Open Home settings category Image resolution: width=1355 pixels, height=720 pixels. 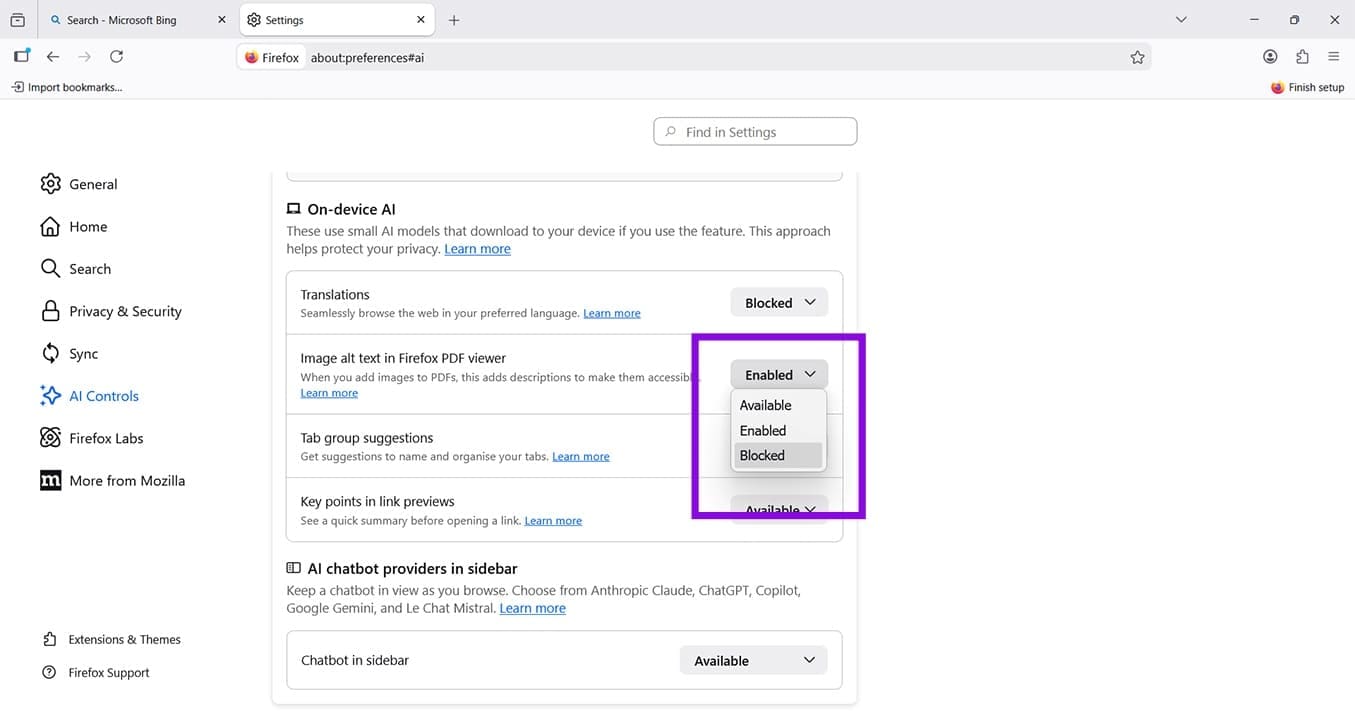point(88,227)
